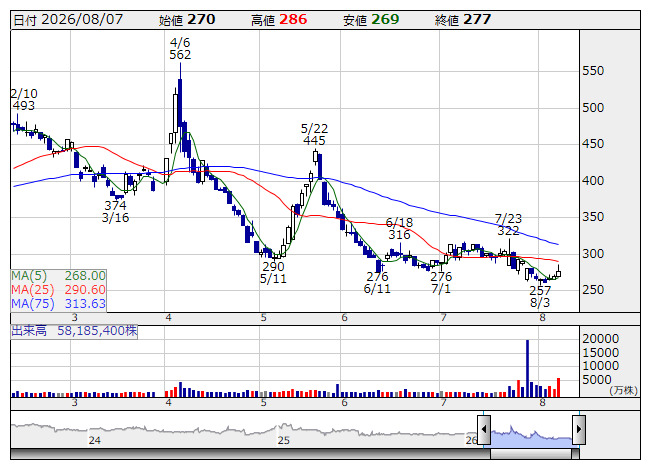The image size is (653, 470).
Task: Click the MA(5) legend entry
Action: click(58, 276)
